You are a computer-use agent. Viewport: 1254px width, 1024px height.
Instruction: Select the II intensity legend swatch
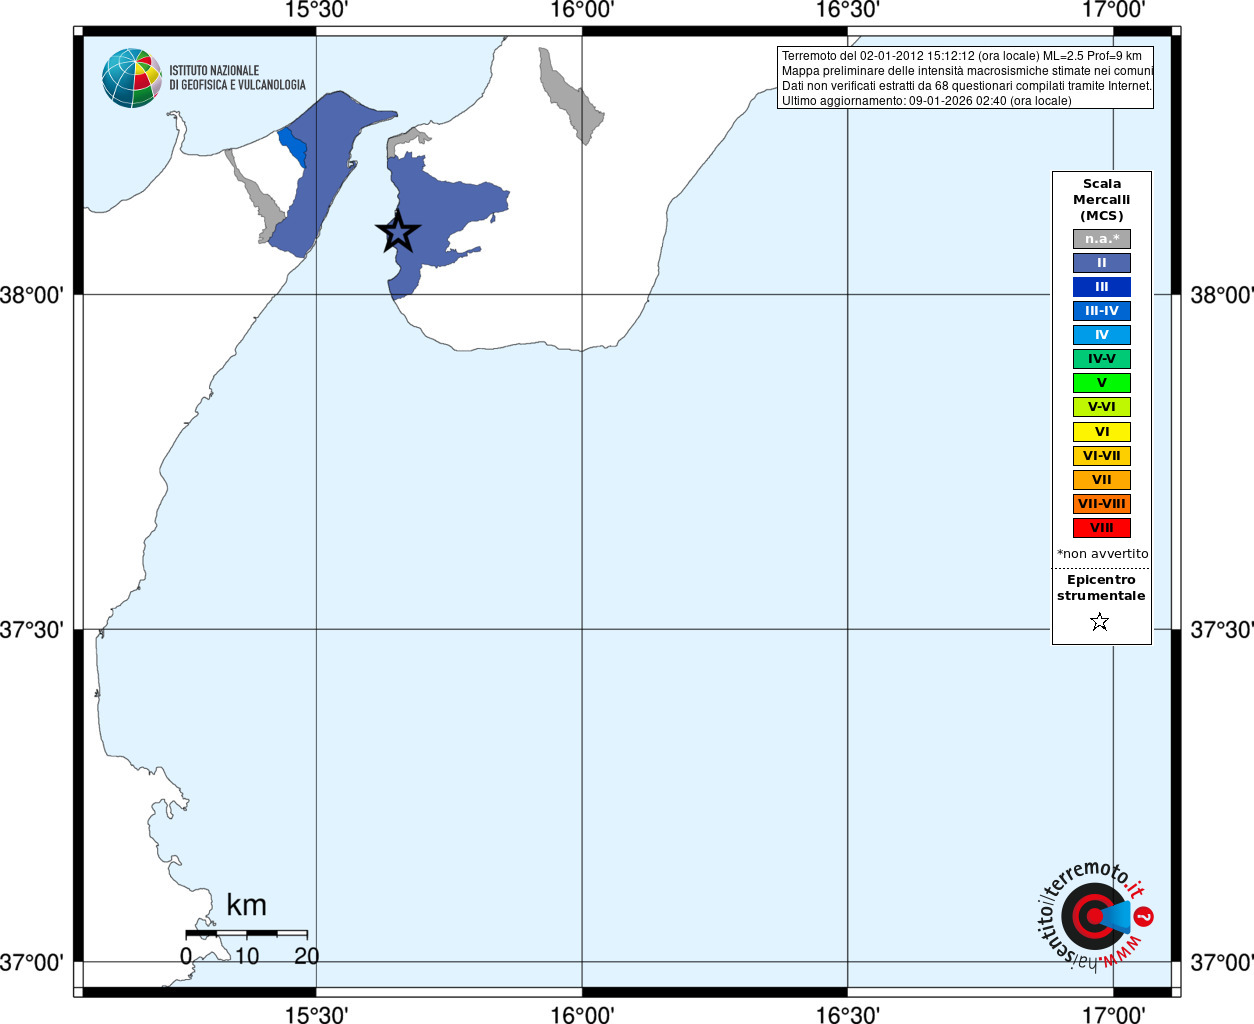pyautogui.click(x=1102, y=263)
